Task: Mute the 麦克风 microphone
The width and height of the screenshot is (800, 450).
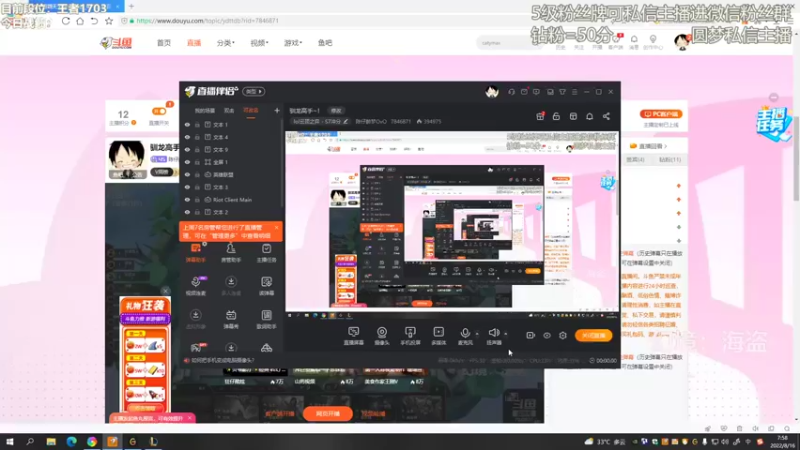Action: click(465, 336)
